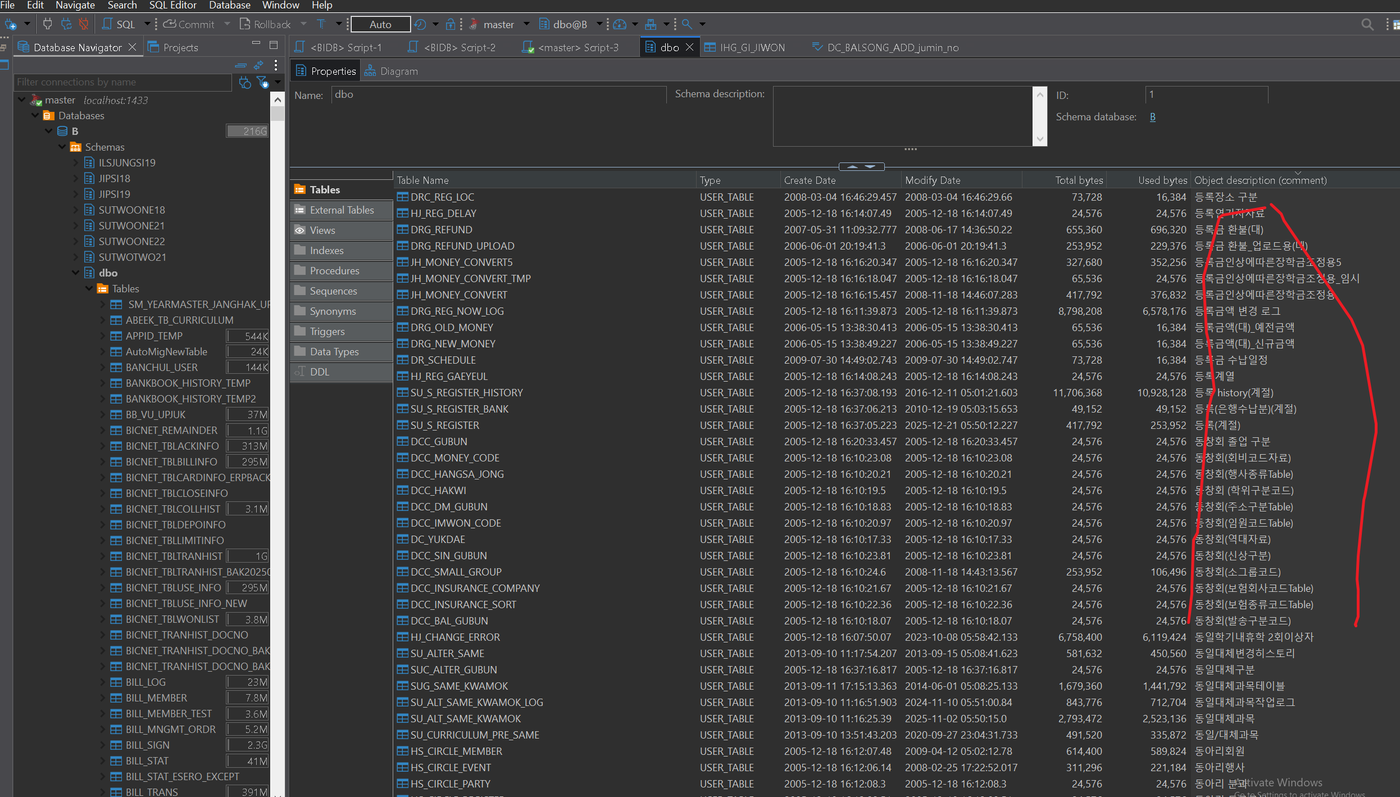Click the Schema database link B
The image size is (1400, 797).
pyautogui.click(x=1152, y=117)
